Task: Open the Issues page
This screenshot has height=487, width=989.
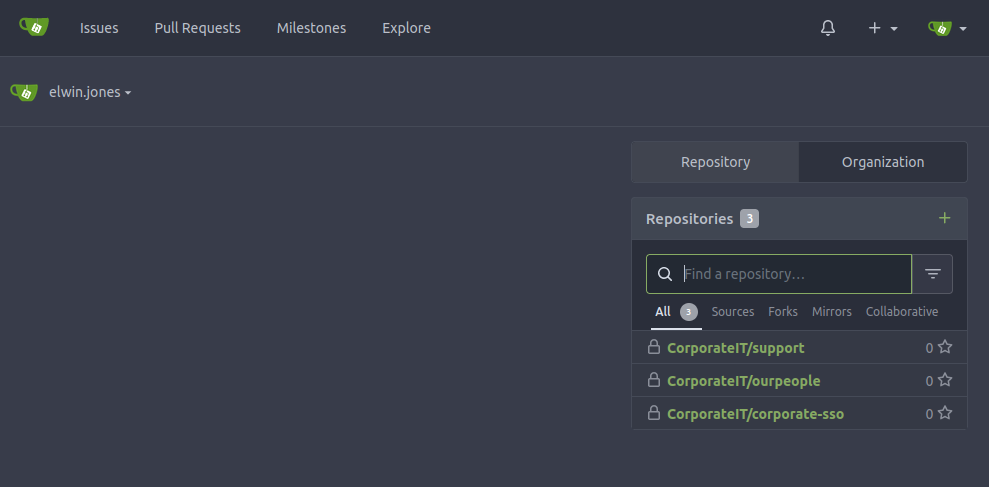Action: point(99,28)
